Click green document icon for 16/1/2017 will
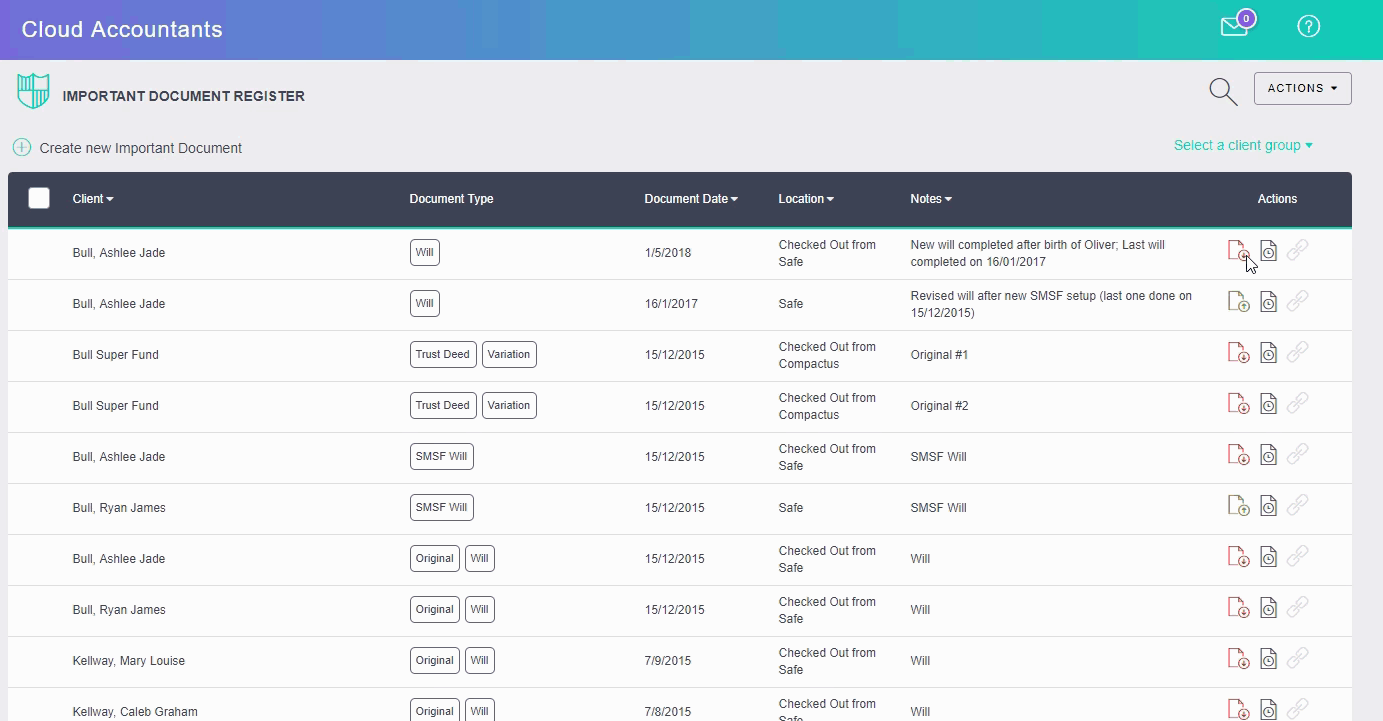Screen dimensions: 1383x721 (x=1238, y=301)
